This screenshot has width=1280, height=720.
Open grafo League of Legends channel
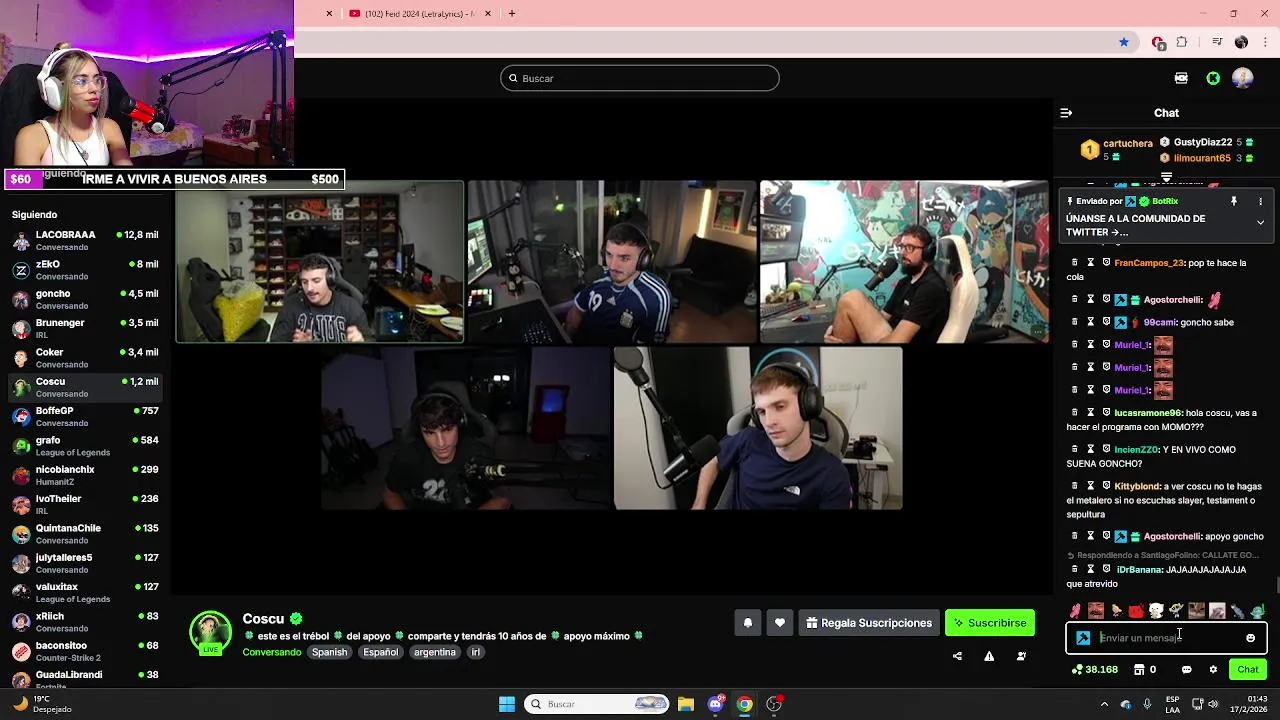85,446
